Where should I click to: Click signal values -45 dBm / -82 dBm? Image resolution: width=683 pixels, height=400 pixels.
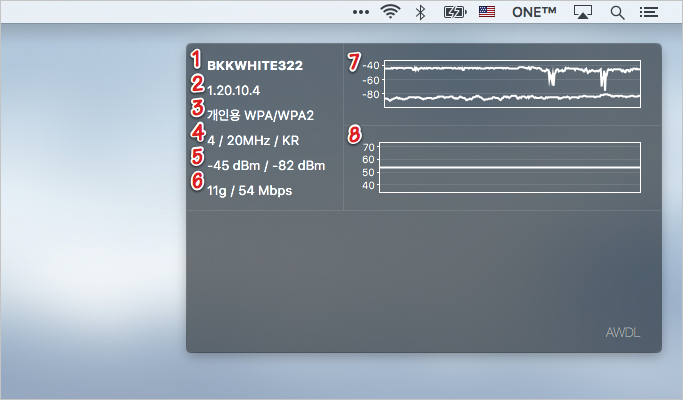[x=266, y=166]
